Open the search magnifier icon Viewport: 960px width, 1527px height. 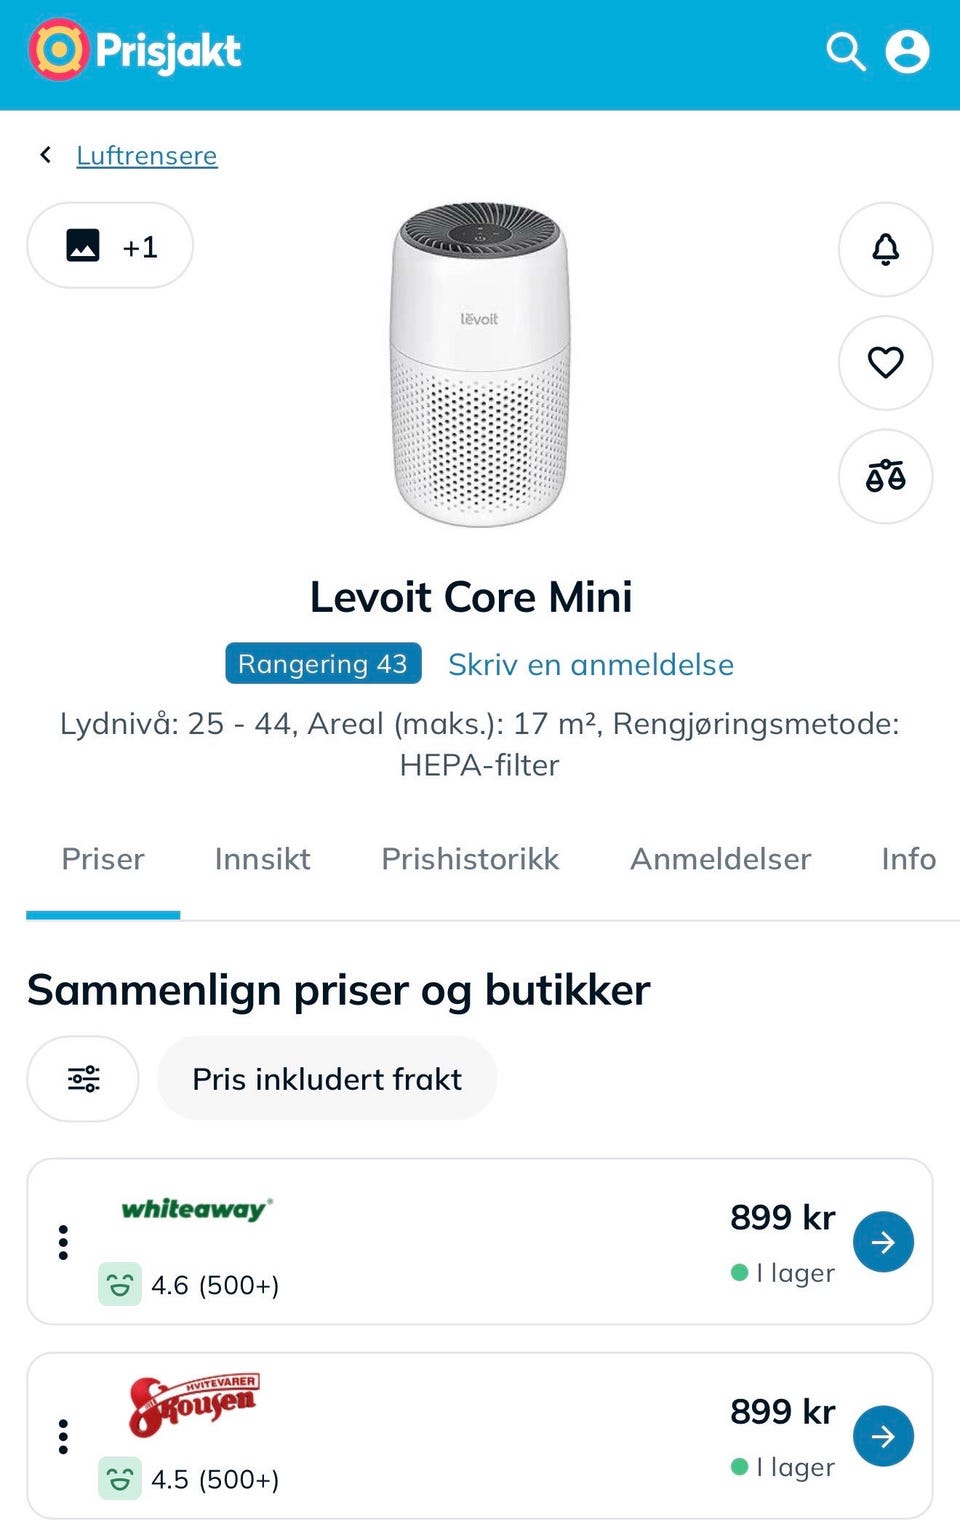tap(845, 51)
